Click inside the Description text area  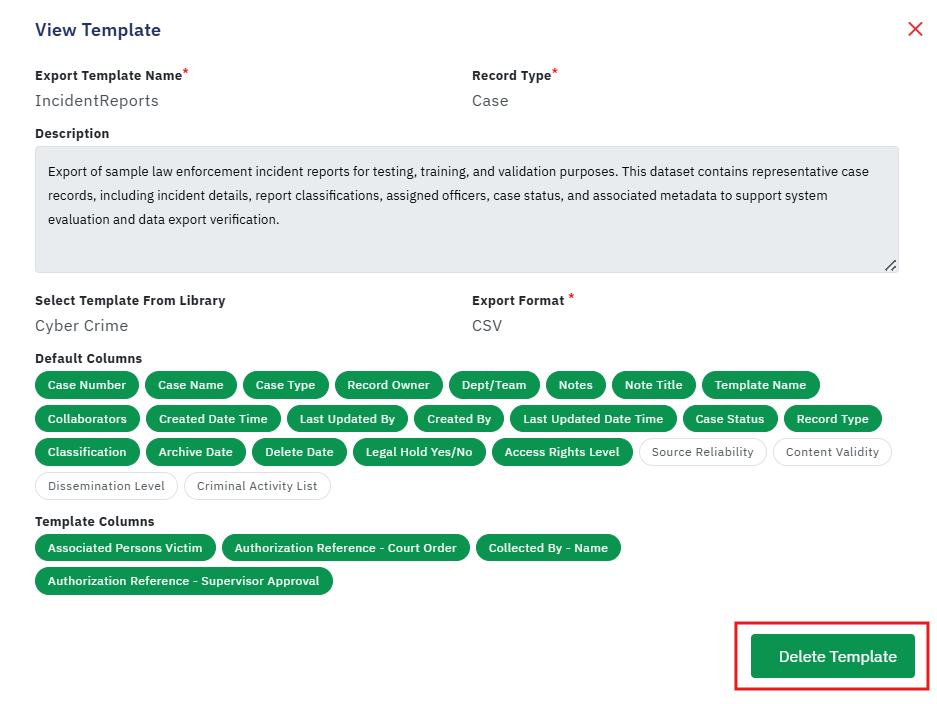click(x=467, y=210)
